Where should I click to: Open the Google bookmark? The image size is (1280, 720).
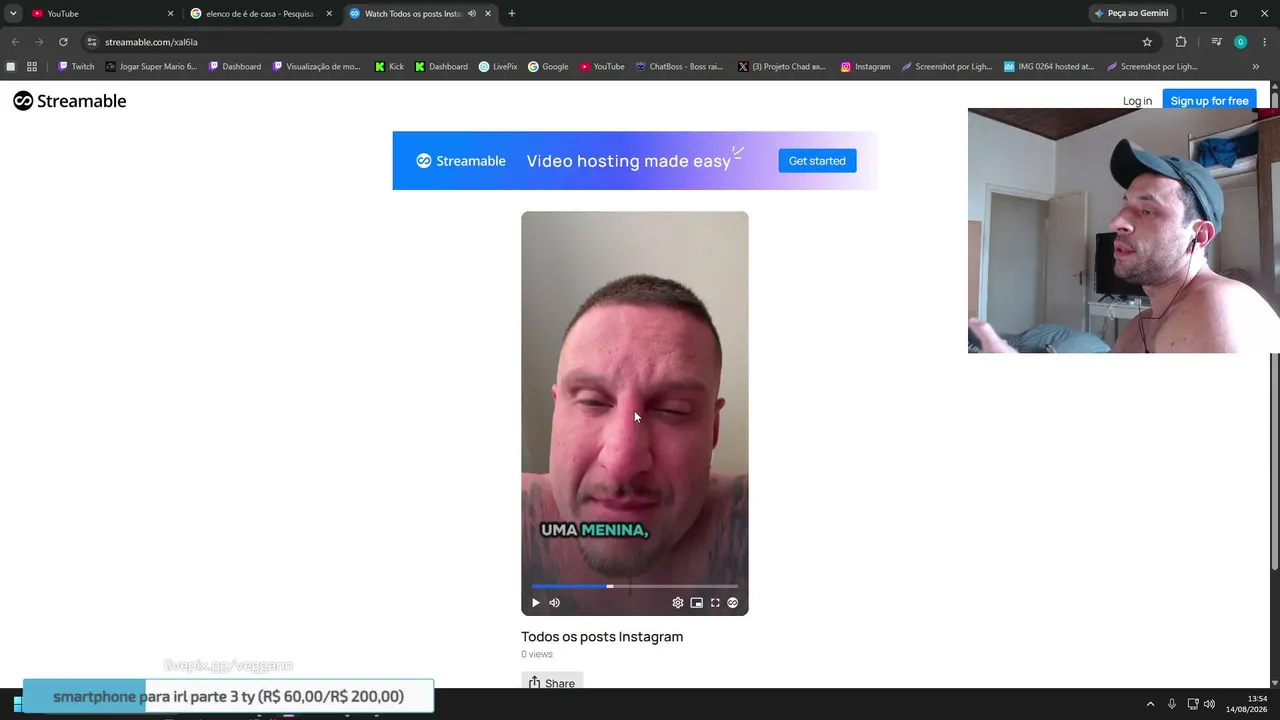[548, 67]
